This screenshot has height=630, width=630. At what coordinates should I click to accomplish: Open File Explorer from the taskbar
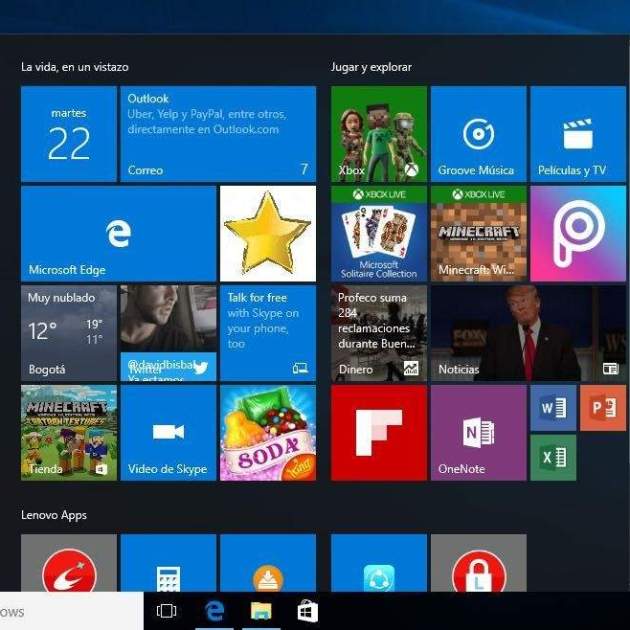pyautogui.click(x=262, y=611)
